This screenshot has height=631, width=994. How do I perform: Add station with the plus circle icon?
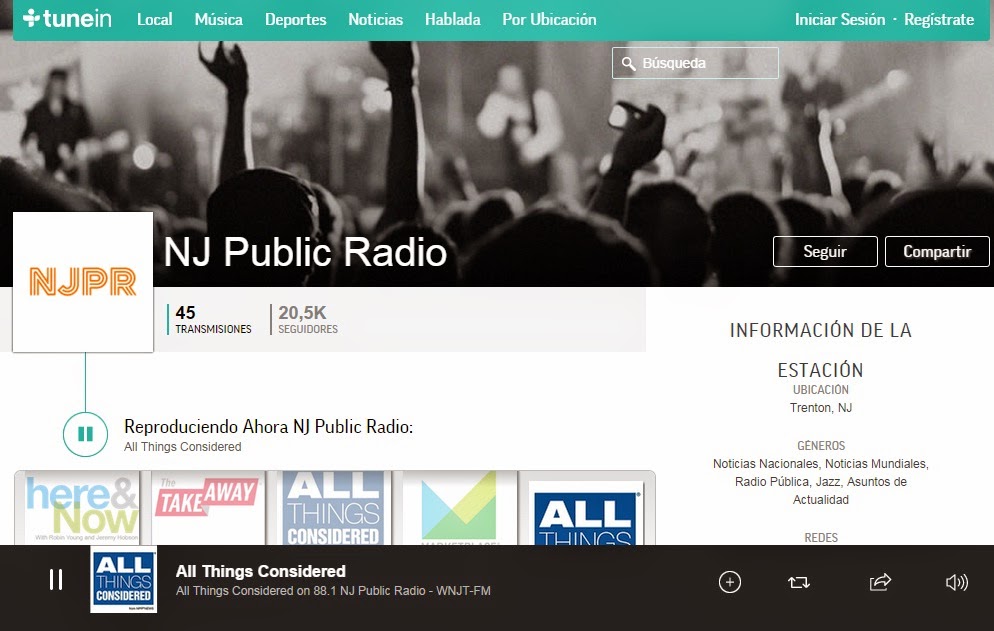(730, 582)
